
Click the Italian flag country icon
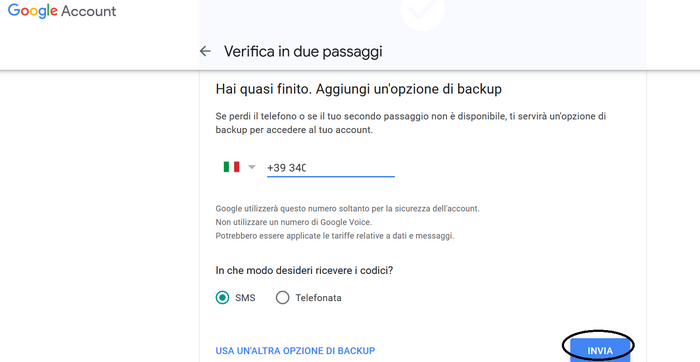pyautogui.click(x=231, y=167)
